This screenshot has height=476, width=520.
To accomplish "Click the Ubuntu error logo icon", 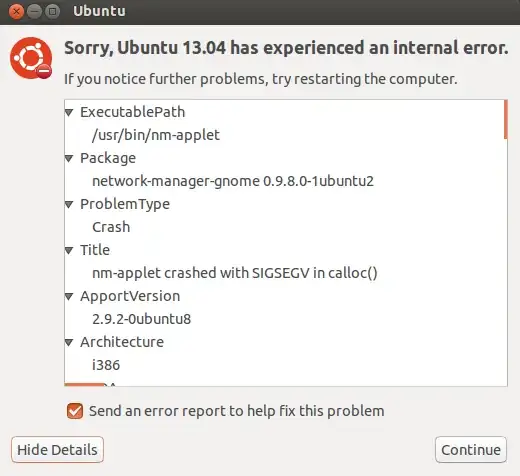I will pos(31,58).
